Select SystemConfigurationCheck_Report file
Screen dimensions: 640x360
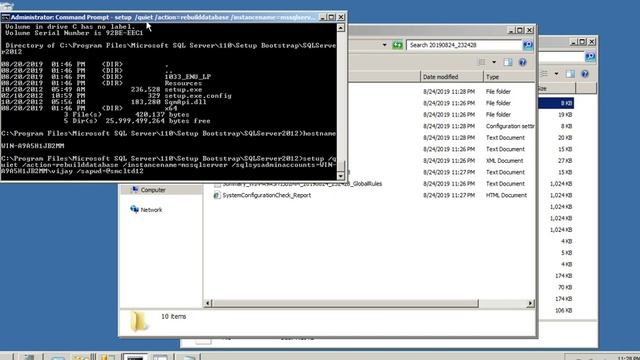pyautogui.click(x=267, y=195)
